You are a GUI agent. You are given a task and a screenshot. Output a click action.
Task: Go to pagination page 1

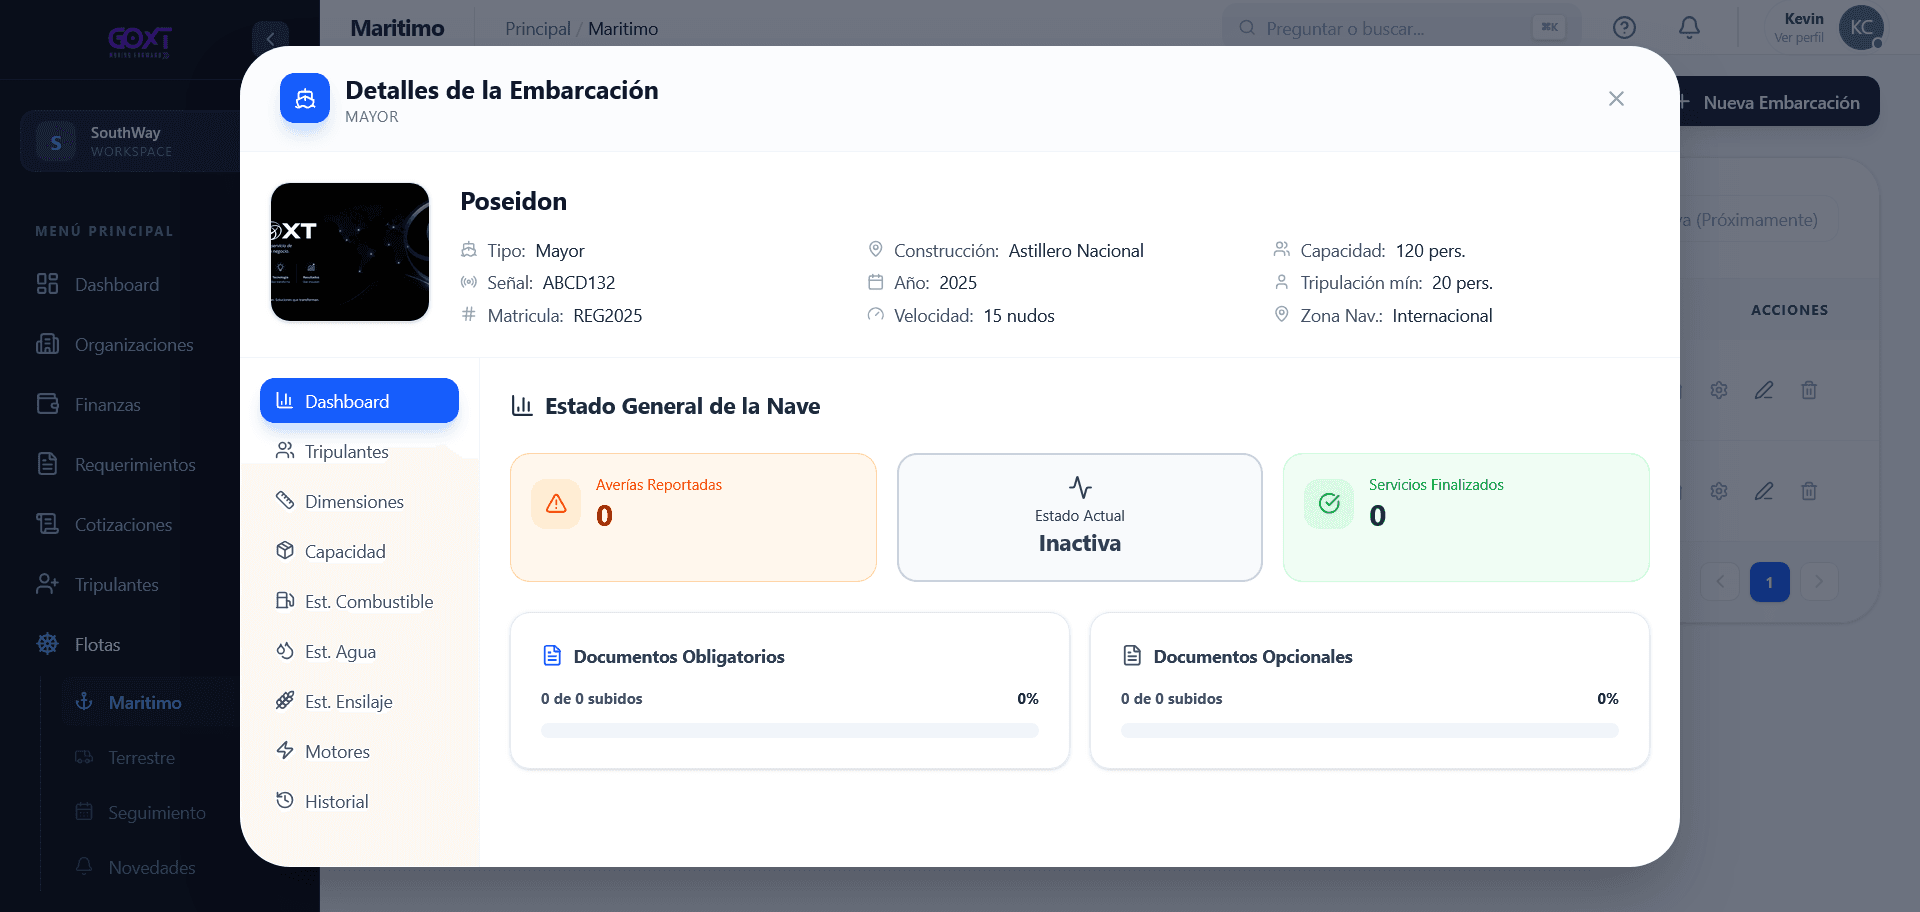coord(1769,582)
